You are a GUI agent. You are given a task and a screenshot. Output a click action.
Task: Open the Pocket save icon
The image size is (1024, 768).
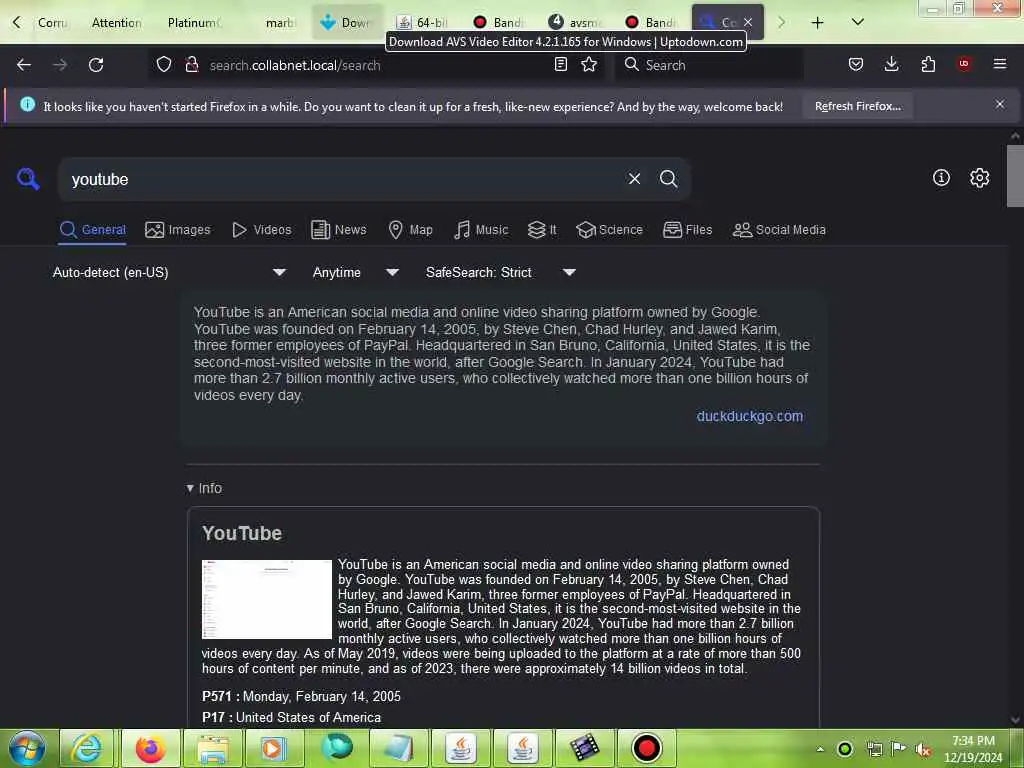point(856,65)
